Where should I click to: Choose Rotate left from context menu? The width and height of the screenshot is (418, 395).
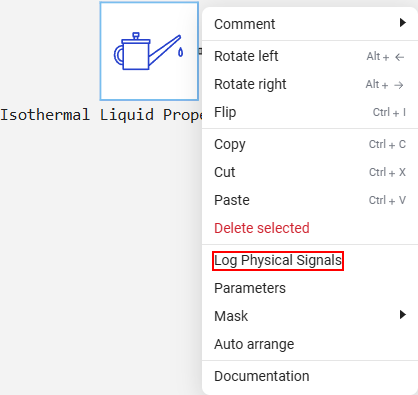click(x=310, y=56)
